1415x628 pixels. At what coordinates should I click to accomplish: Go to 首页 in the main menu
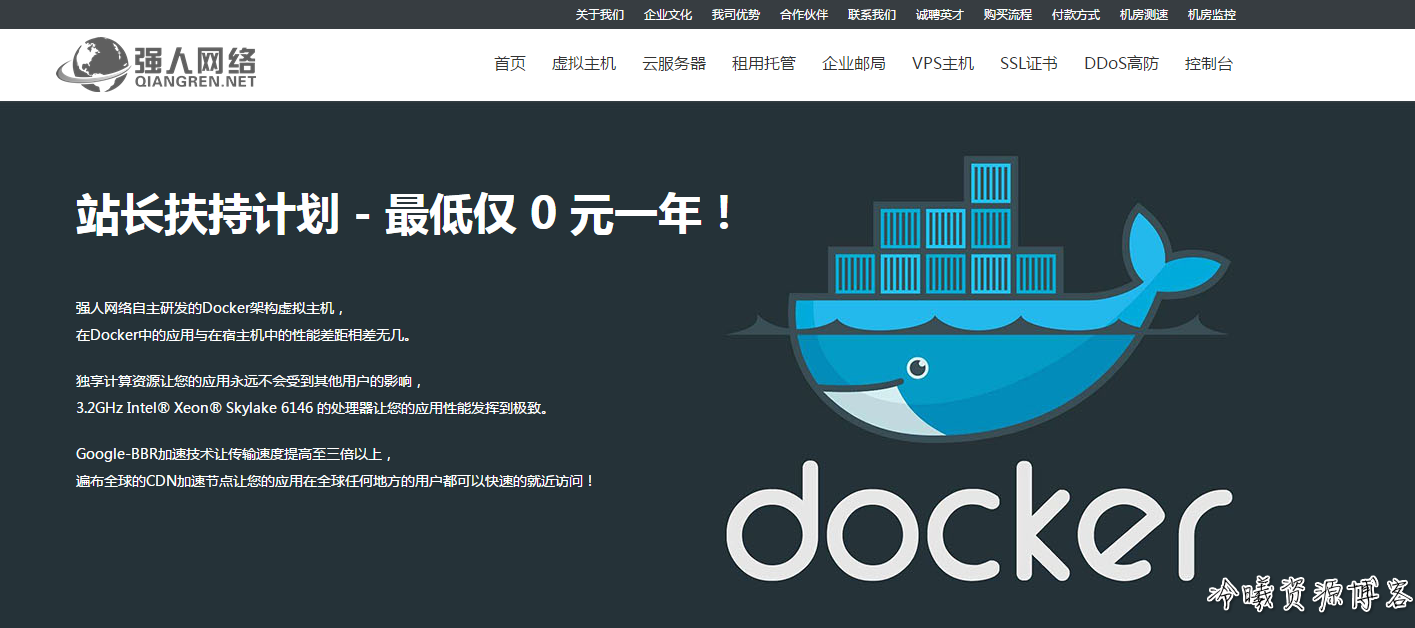(510, 64)
